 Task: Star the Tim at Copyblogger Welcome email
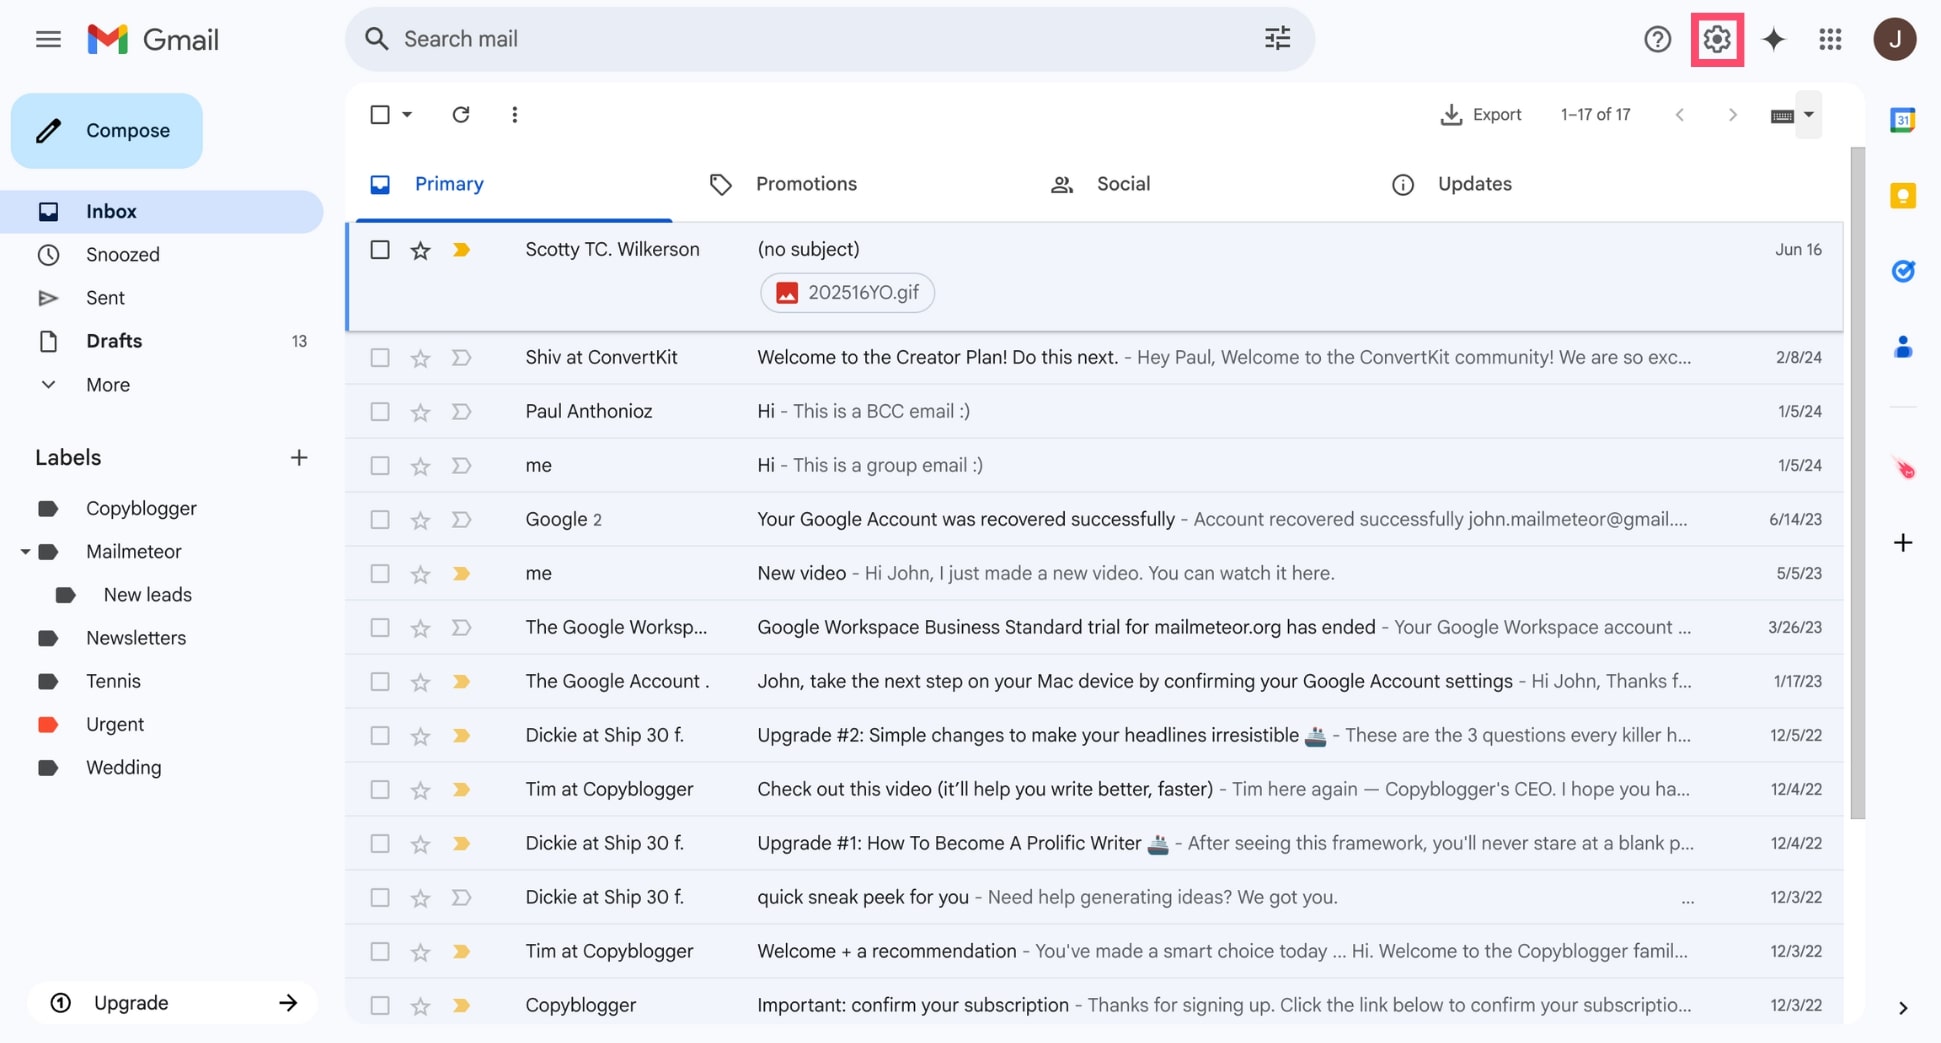click(420, 952)
